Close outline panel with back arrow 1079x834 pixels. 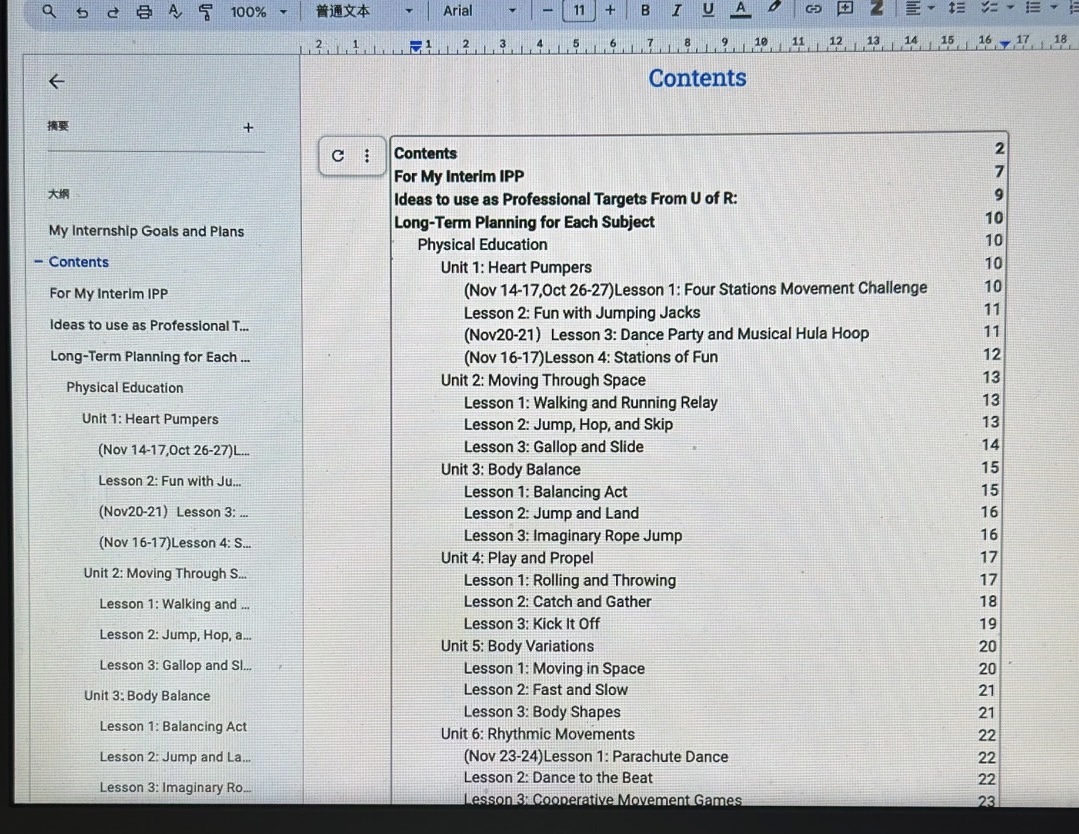[57, 82]
